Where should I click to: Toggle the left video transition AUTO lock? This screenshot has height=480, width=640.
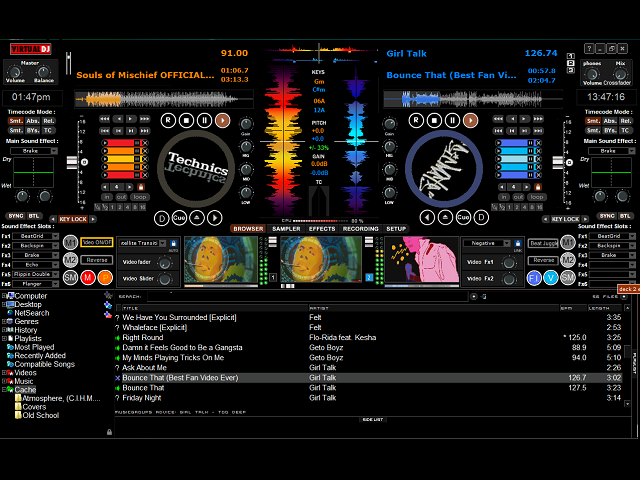coord(173,243)
